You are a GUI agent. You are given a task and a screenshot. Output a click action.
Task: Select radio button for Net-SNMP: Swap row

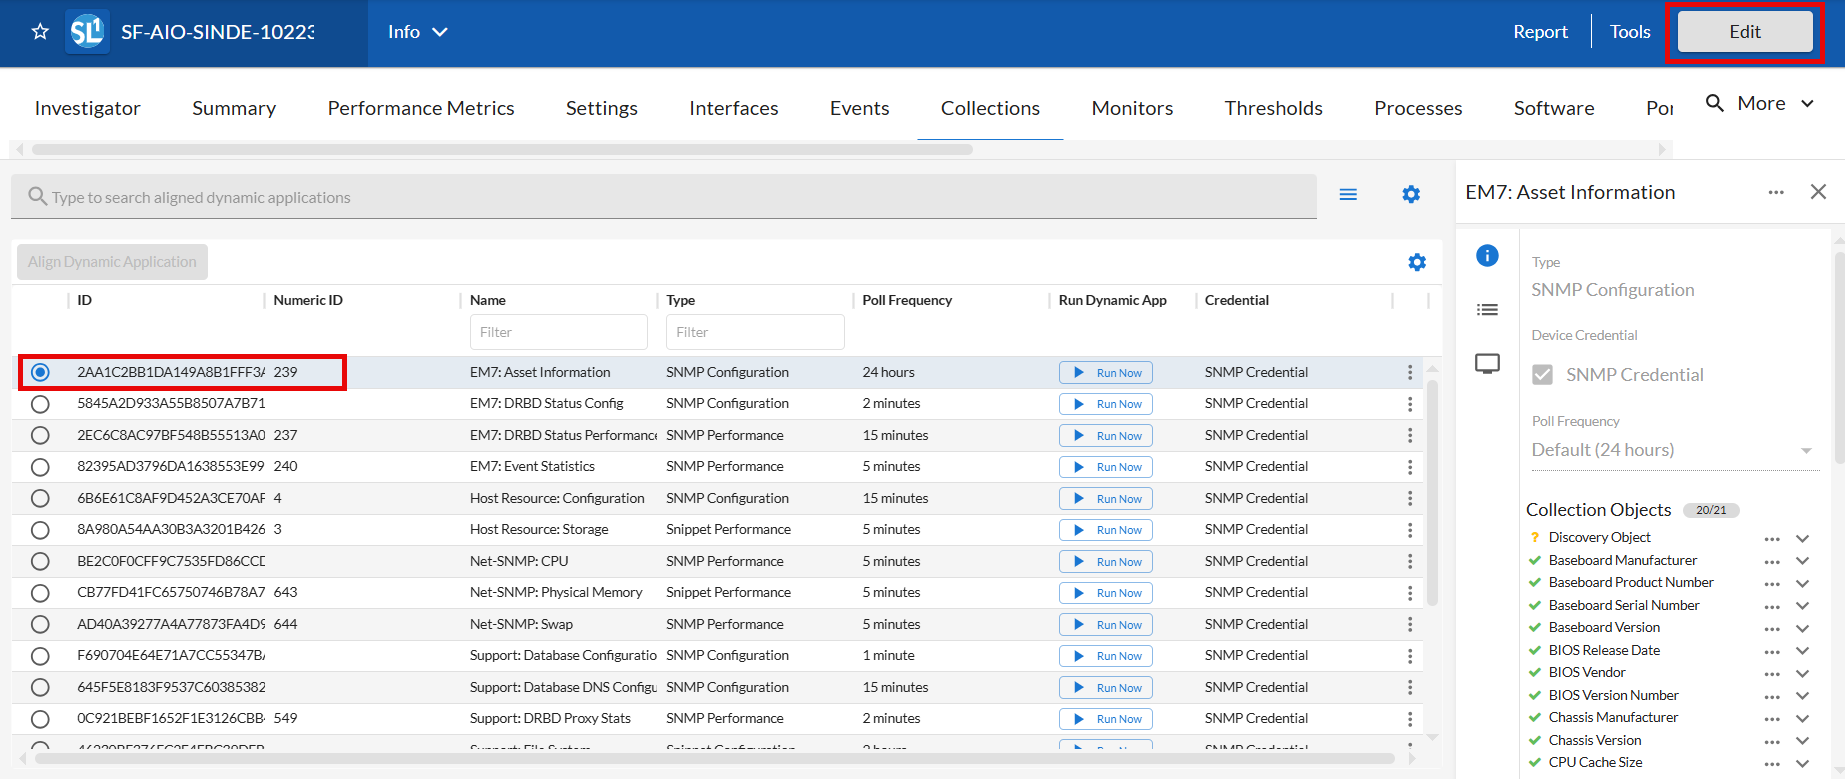click(x=40, y=625)
